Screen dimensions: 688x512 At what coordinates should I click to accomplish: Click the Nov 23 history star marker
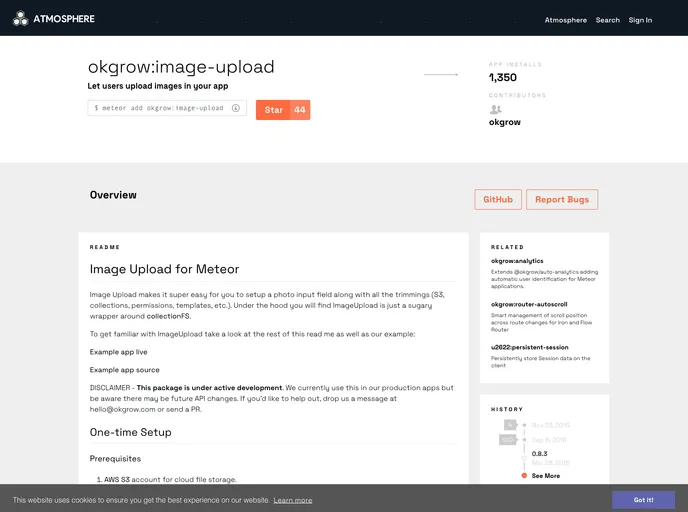click(524, 425)
